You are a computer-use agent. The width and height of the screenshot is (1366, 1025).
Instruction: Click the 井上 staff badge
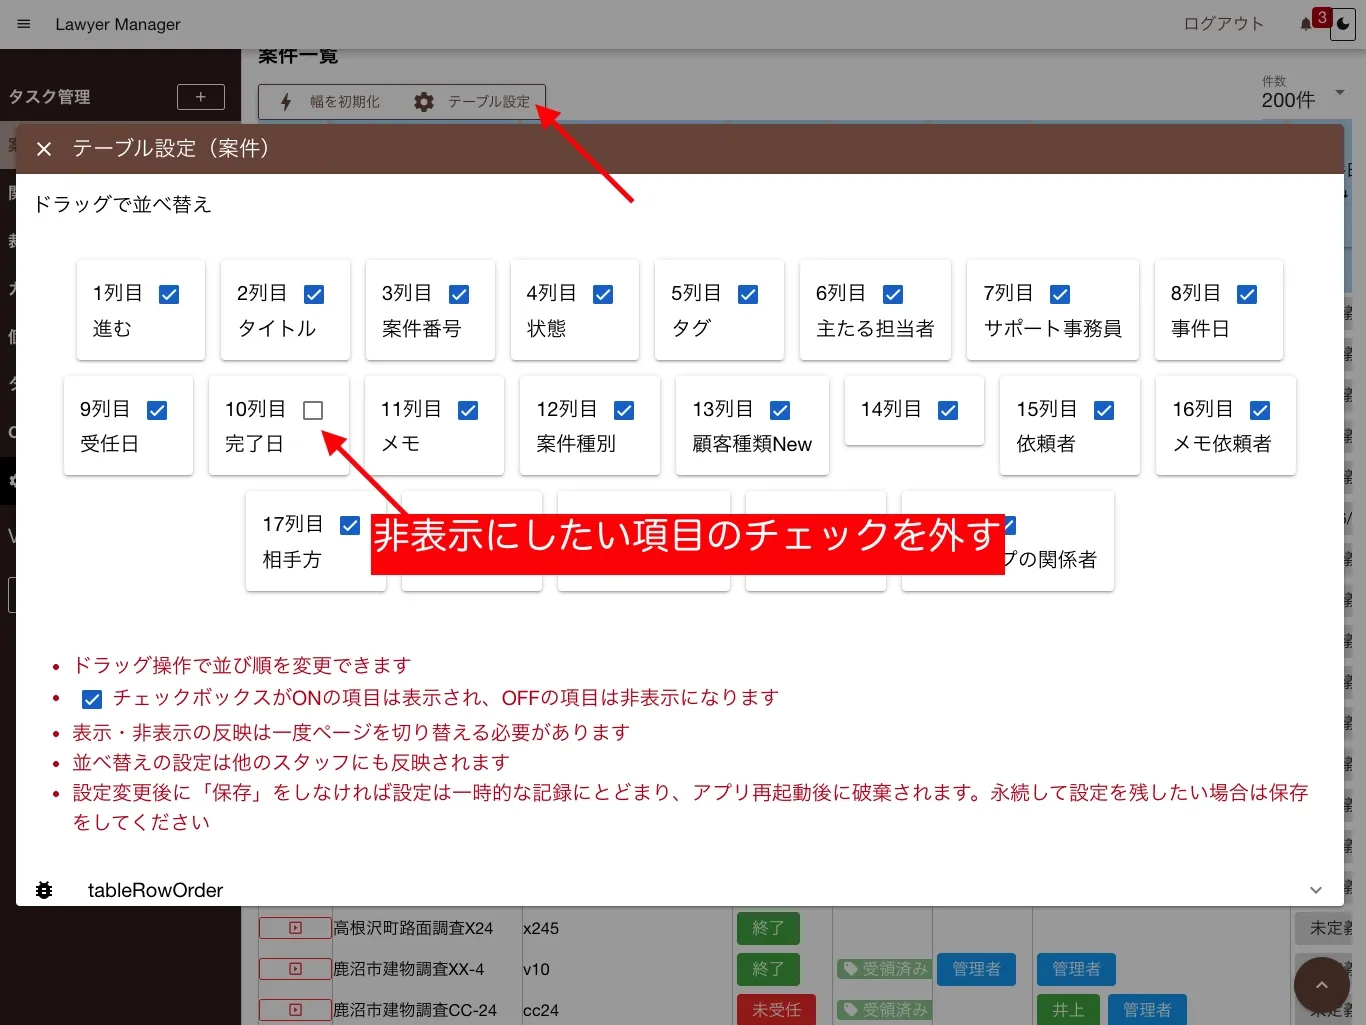pos(1068,1010)
